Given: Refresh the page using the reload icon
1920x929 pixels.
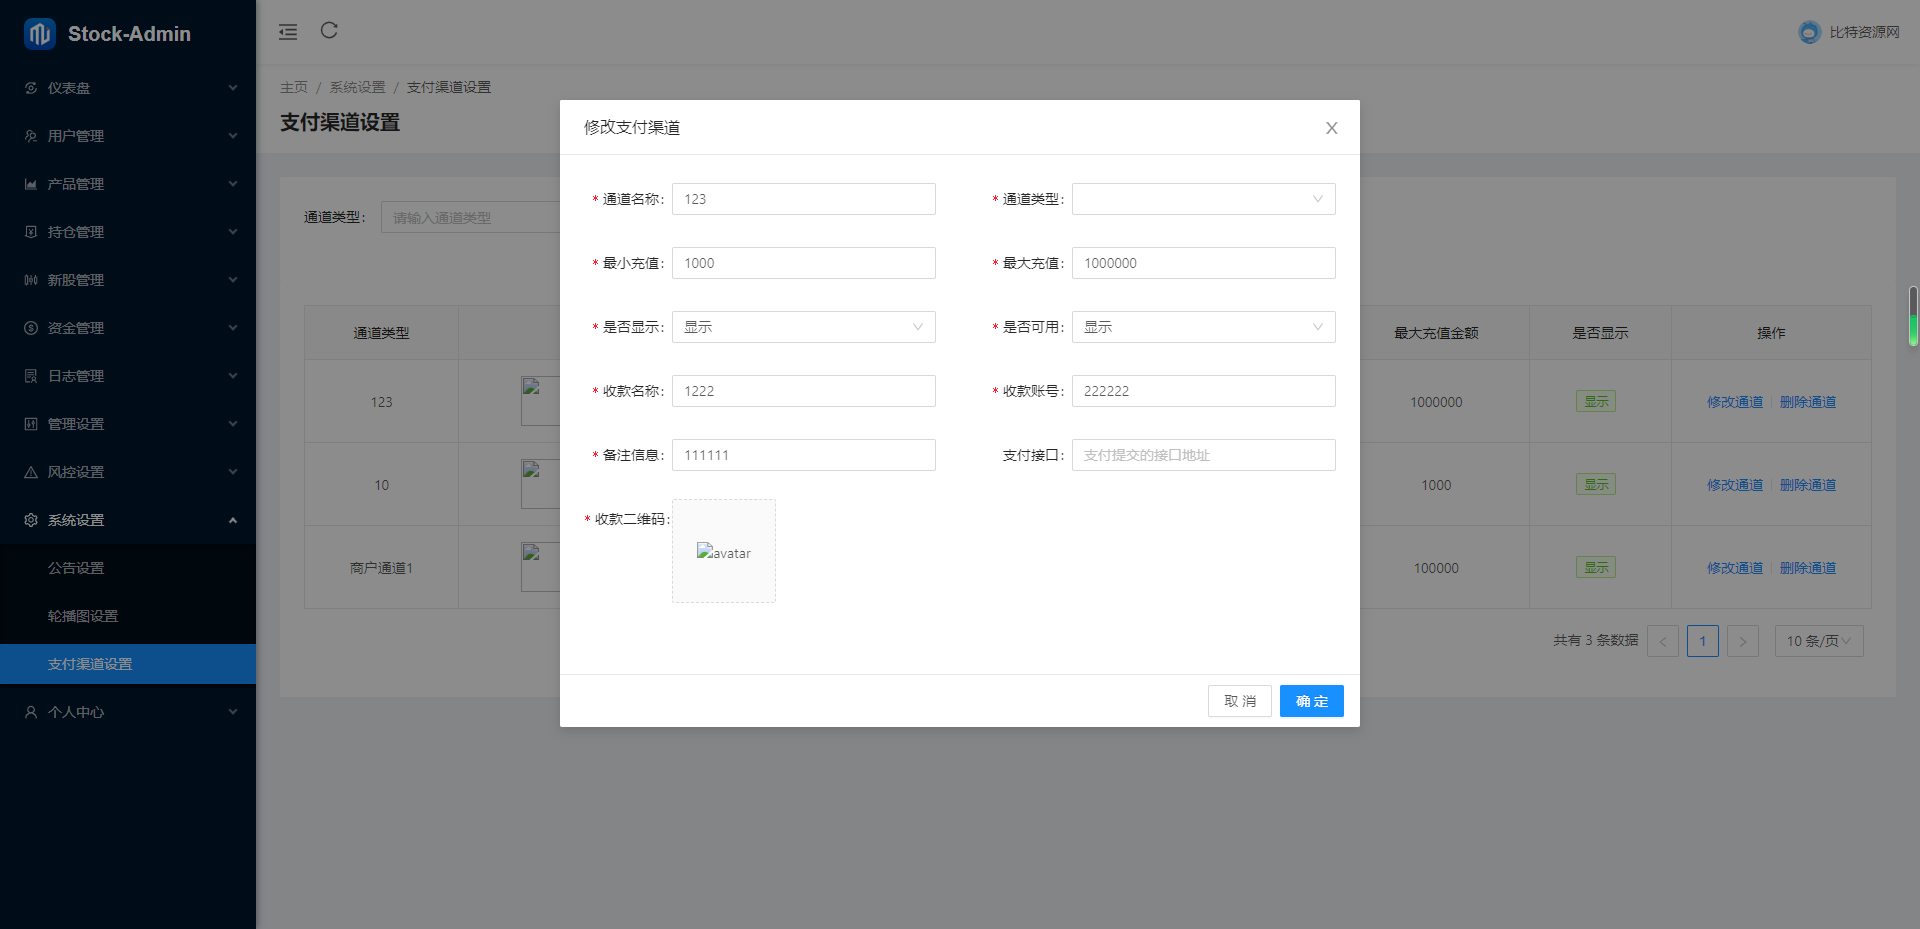Looking at the screenshot, I should pyautogui.click(x=329, y=31).
